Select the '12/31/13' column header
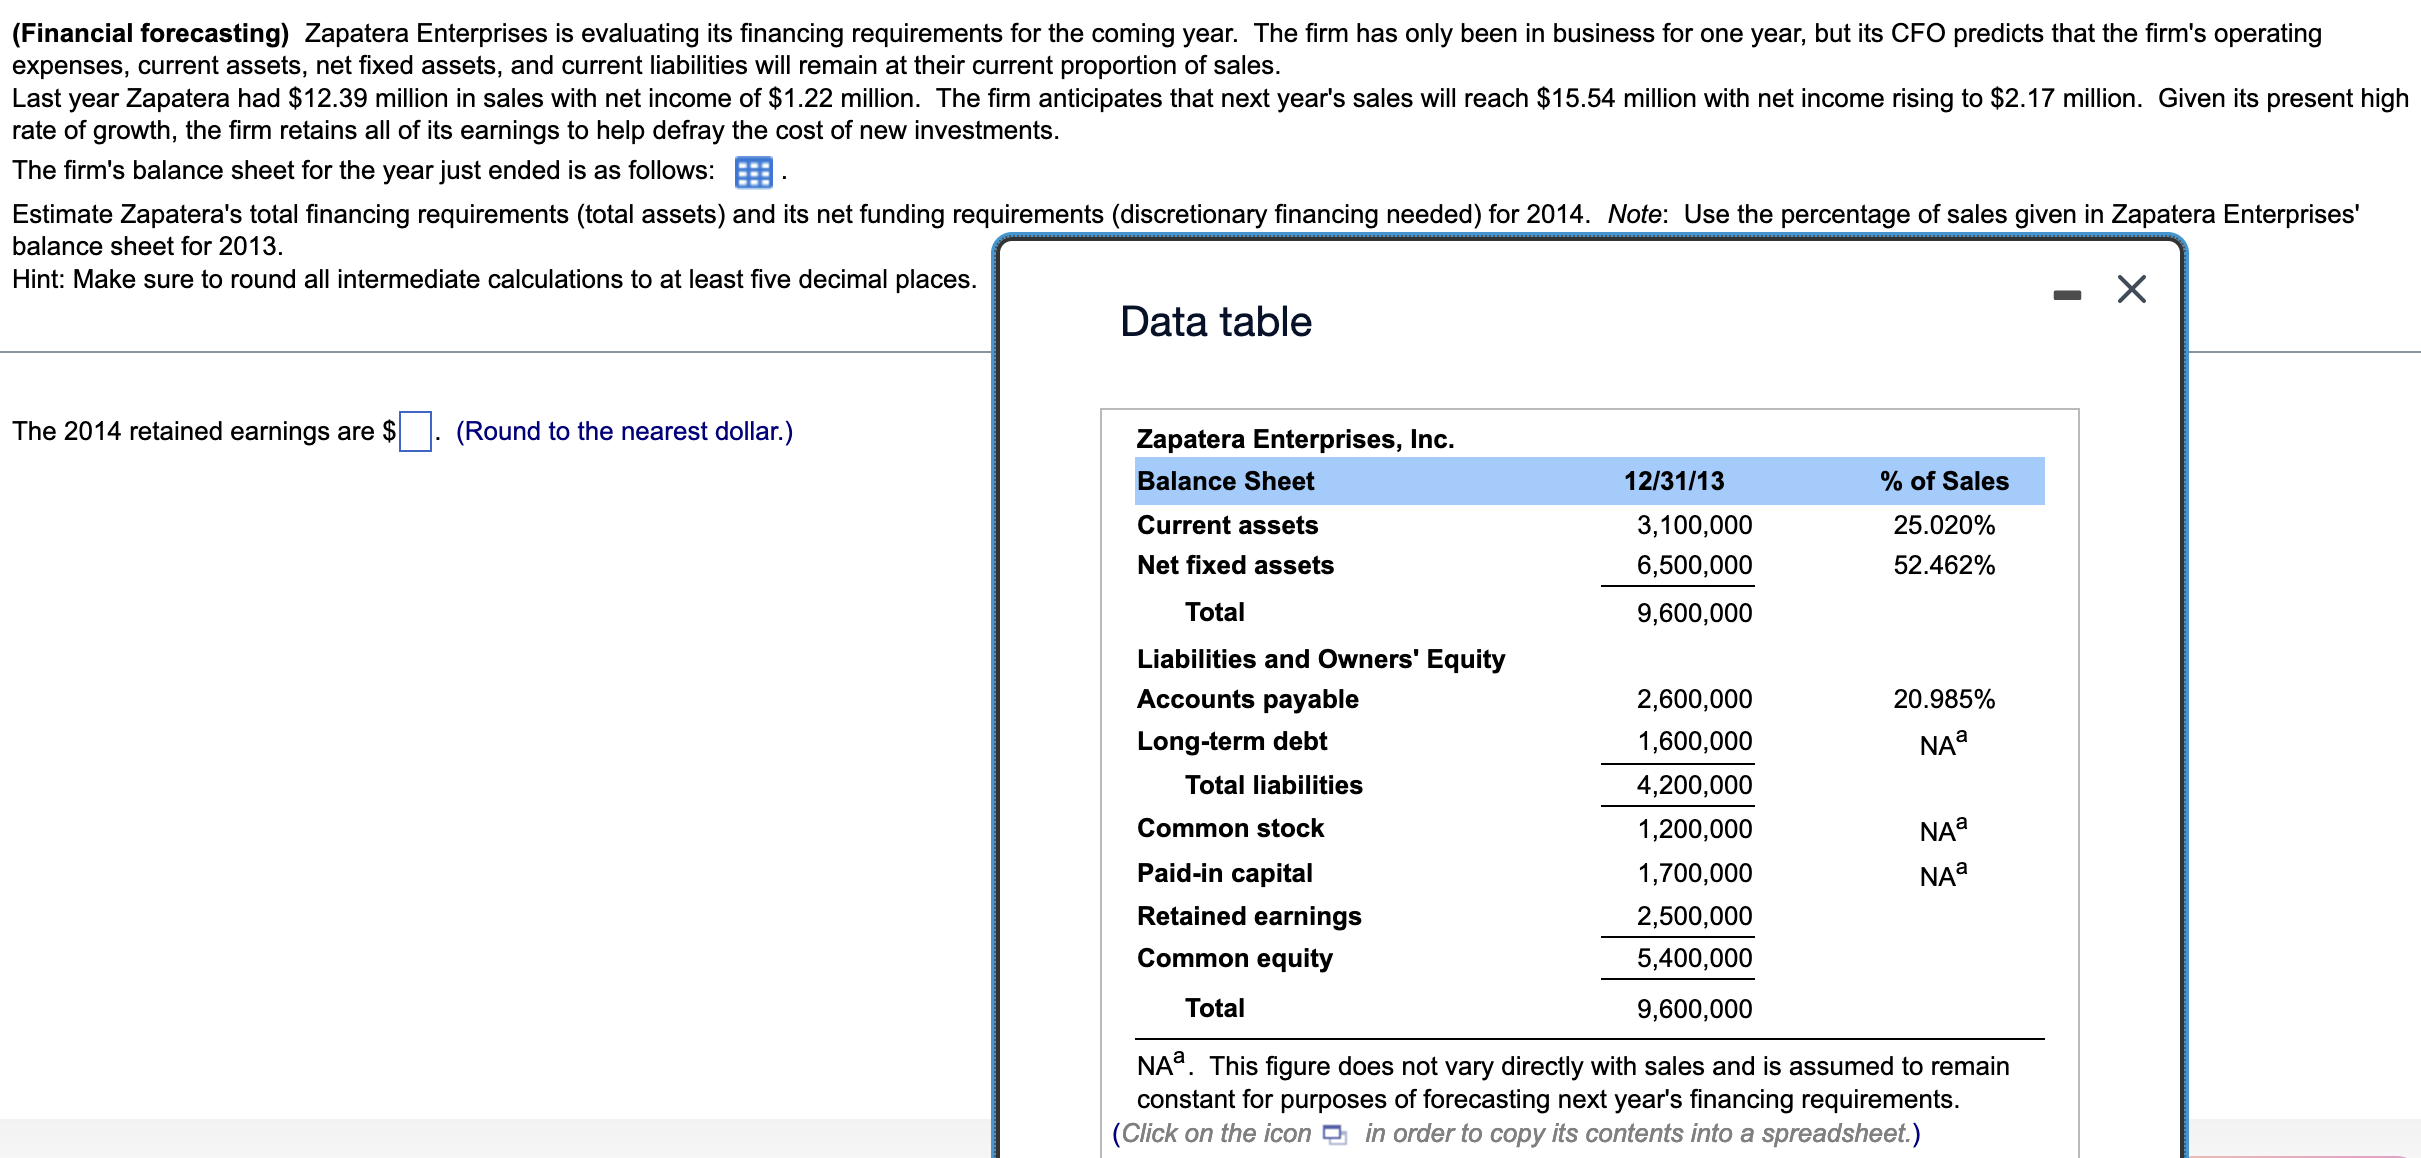 pos(1673,481)
